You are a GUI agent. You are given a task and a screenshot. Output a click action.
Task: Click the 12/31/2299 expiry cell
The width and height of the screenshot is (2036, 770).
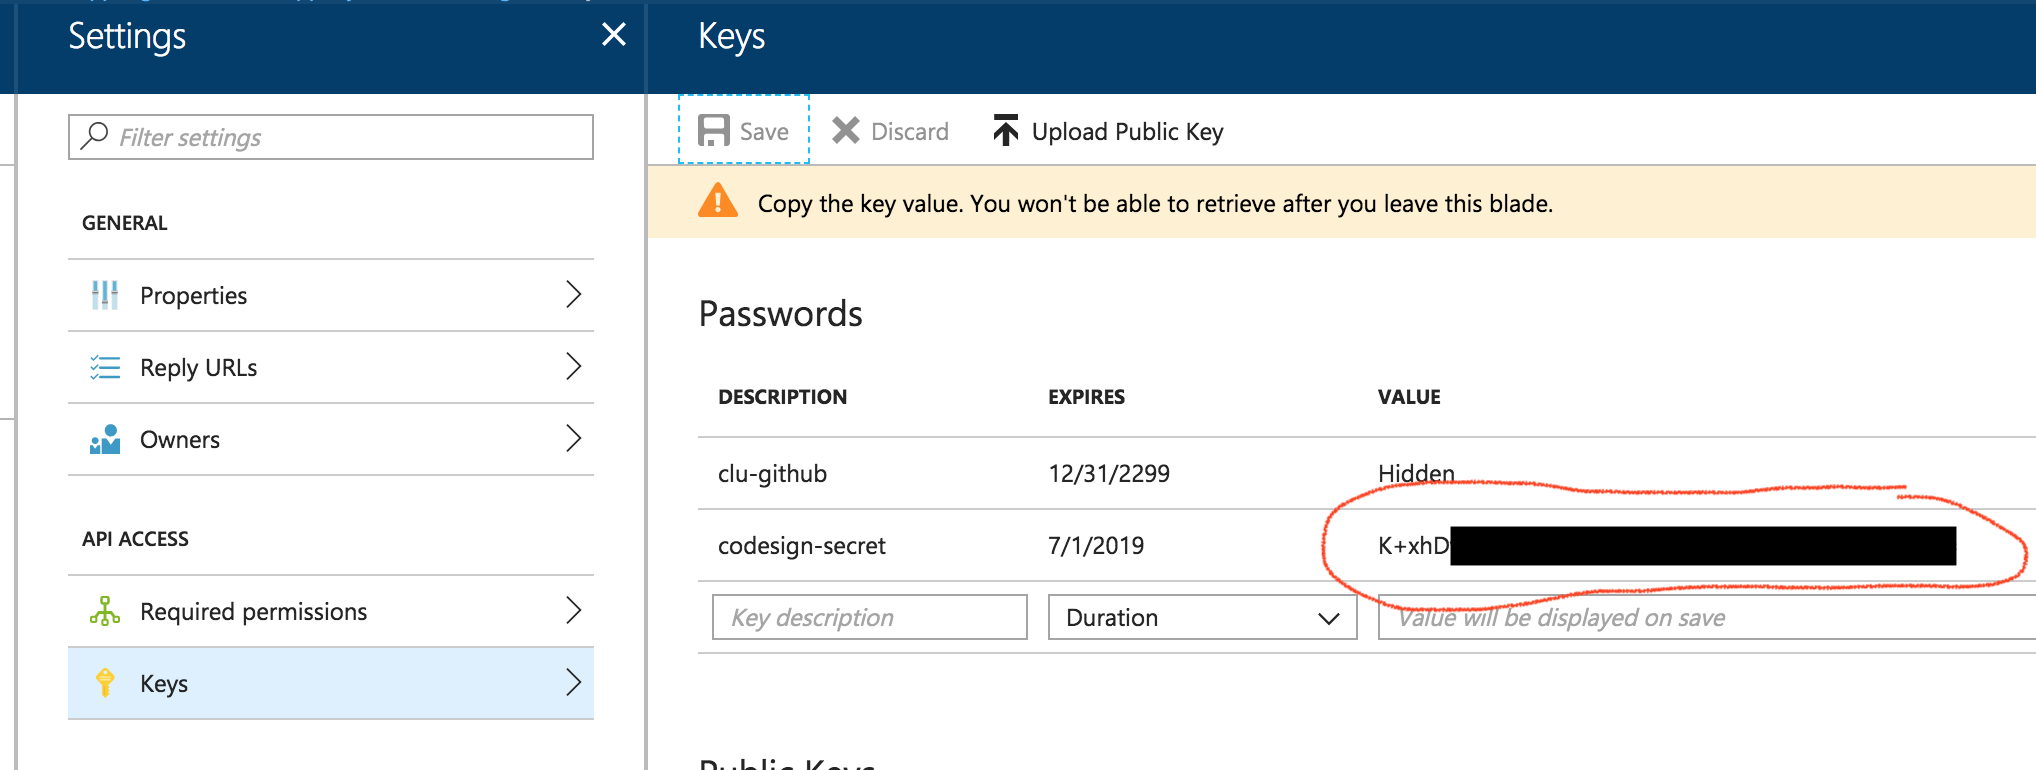tap(1109, 473)
